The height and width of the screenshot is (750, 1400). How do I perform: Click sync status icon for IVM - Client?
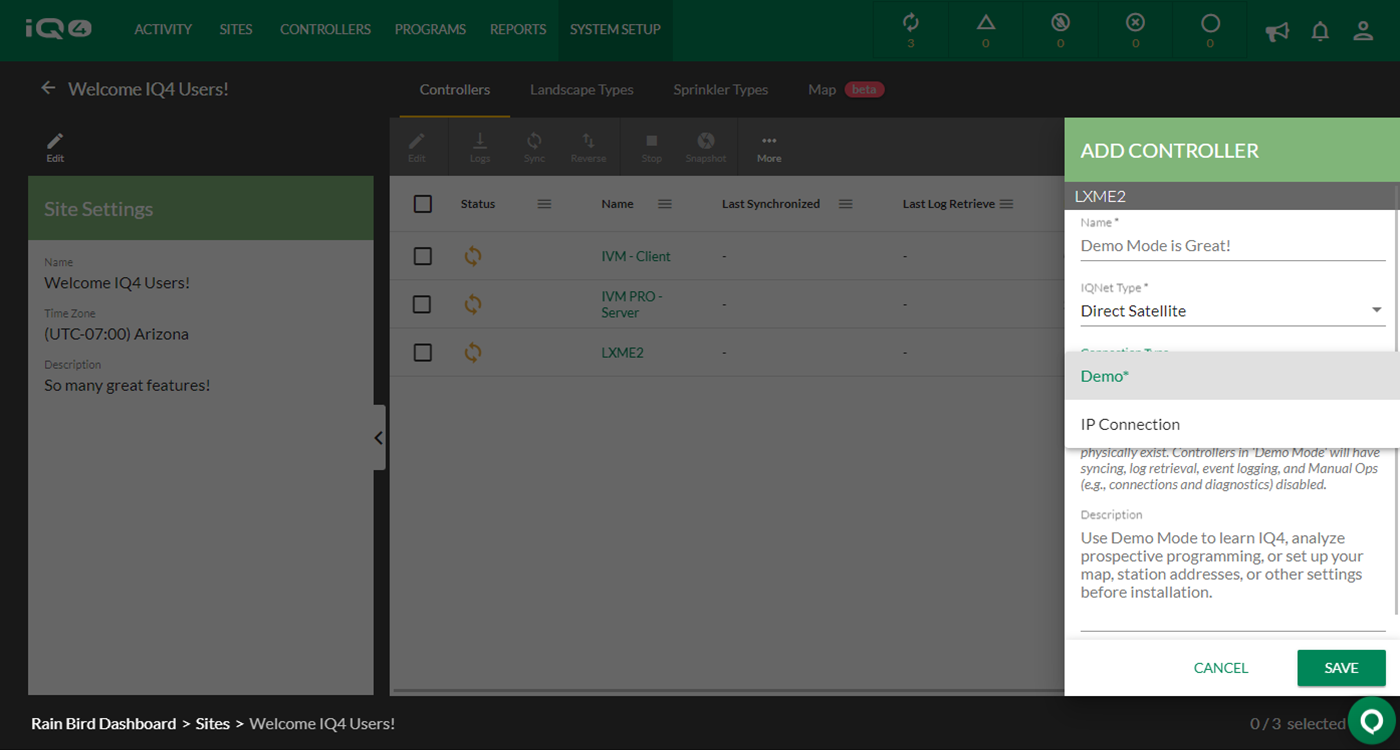click(x=473, y=256)
